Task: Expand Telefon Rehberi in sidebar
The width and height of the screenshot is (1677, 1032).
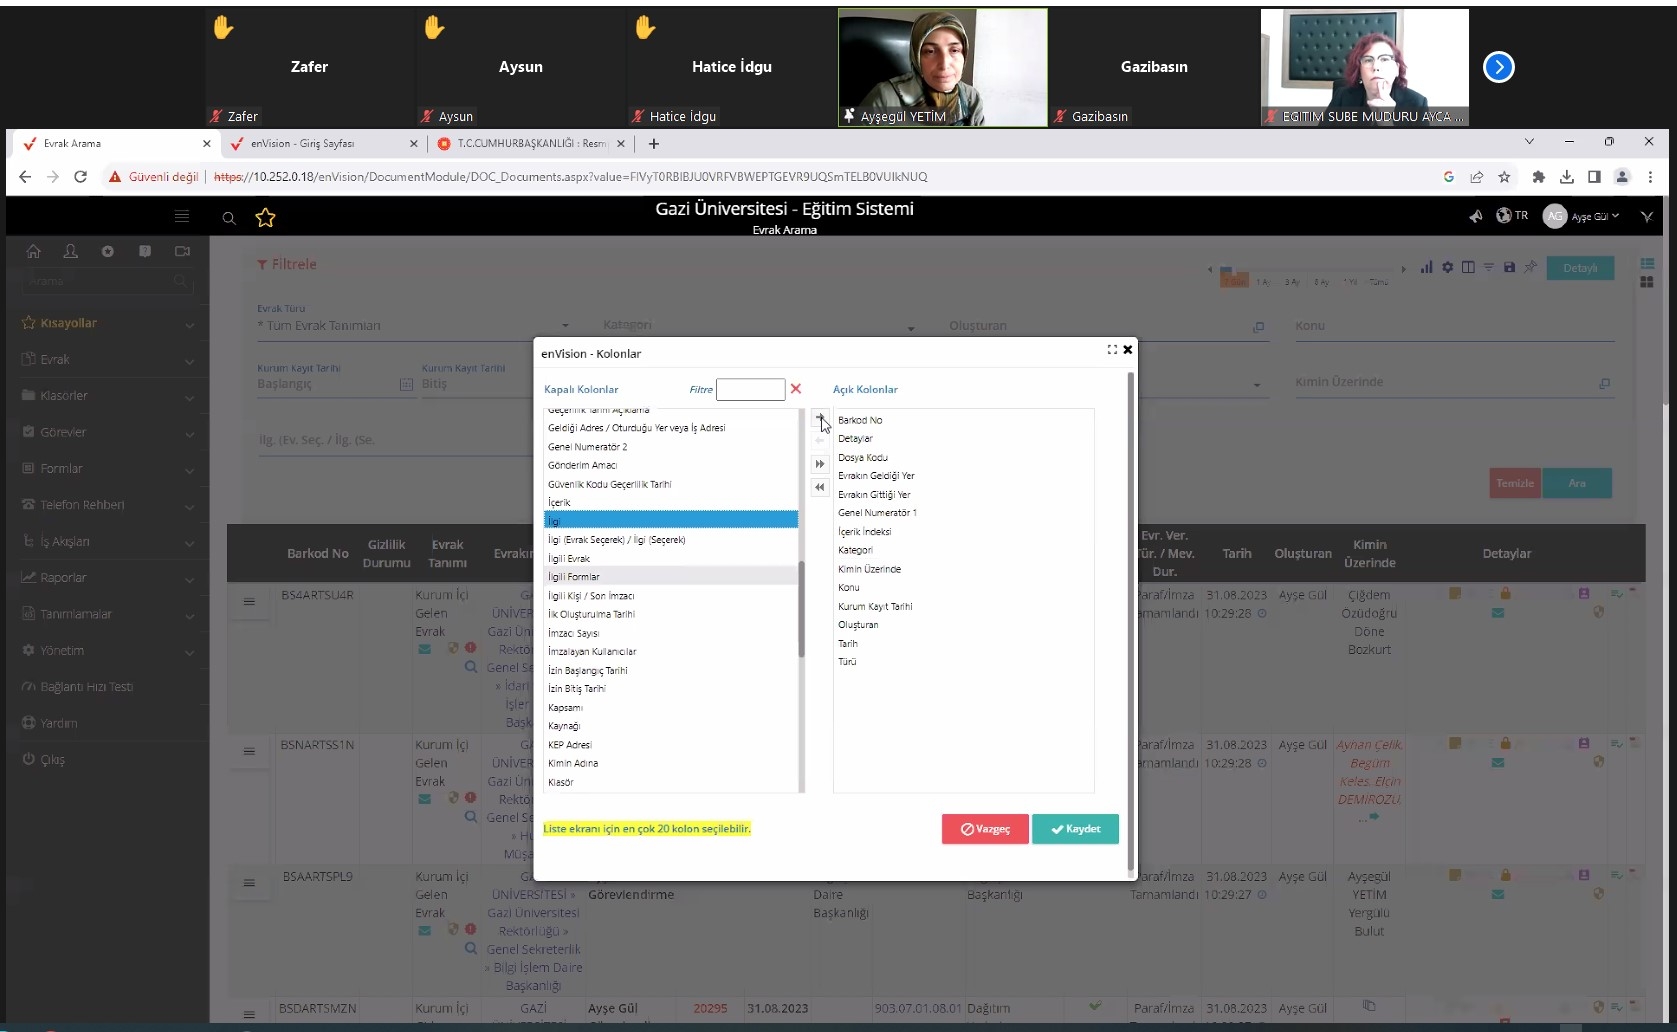Action: pyautogui.click(x=108, y=505)
